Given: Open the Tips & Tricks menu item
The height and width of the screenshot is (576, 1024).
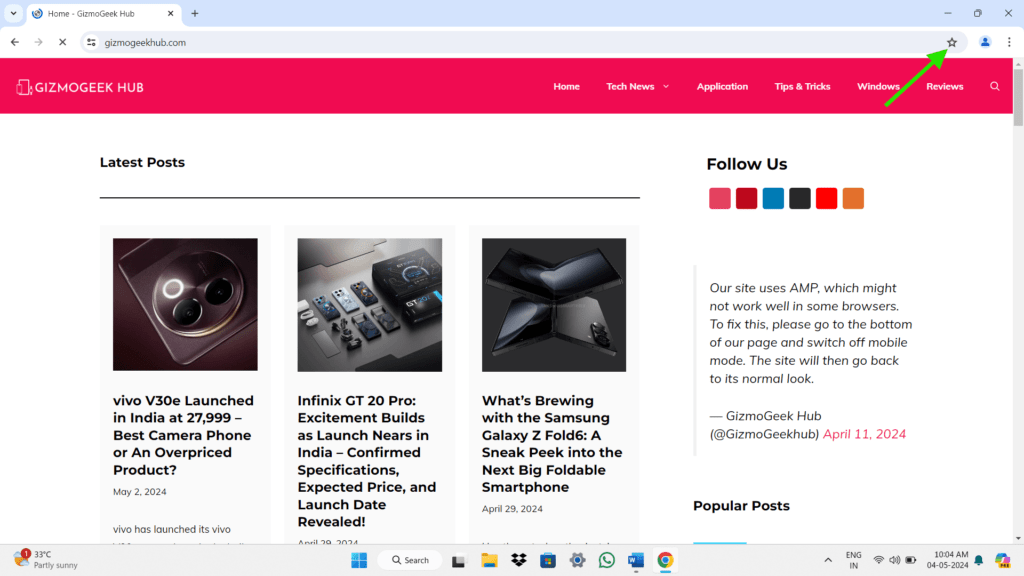Looking at the screenshot, I should pyautogui.click(x=802, y=86).
